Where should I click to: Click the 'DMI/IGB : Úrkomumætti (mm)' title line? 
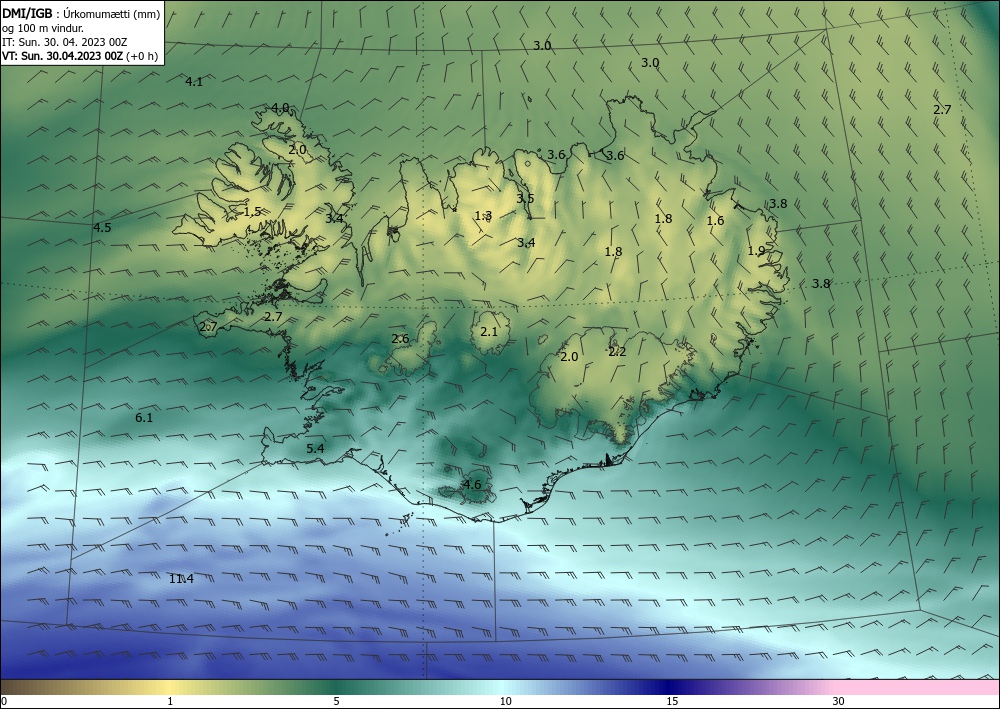[80, 15]
